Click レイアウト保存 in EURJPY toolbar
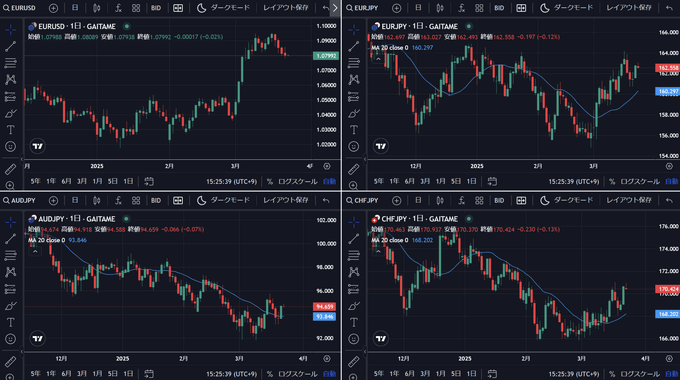 pos(629,8)
